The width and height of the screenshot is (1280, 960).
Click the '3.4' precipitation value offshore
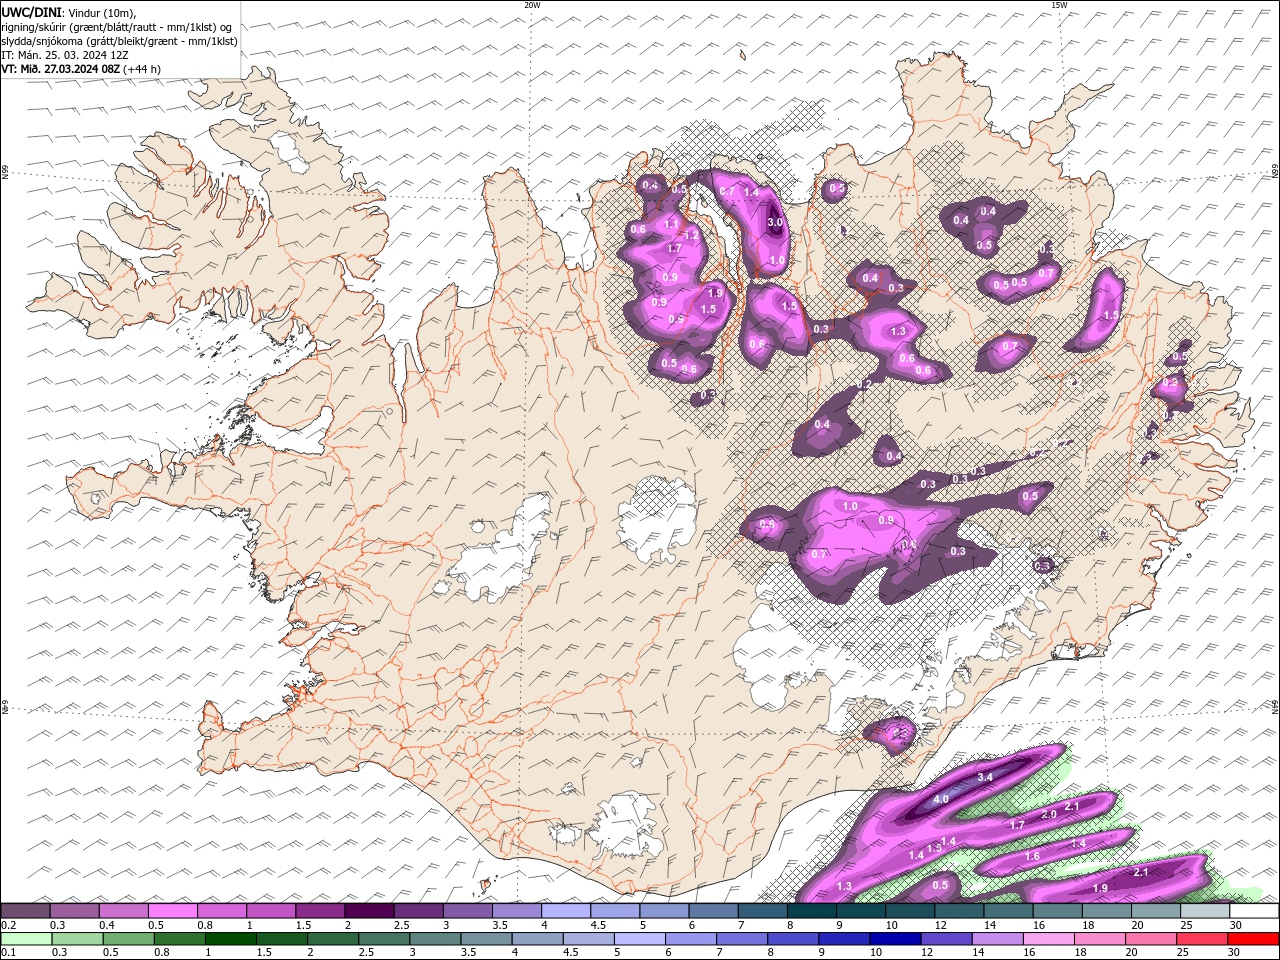pyautogui.click(x=984, y=777)
